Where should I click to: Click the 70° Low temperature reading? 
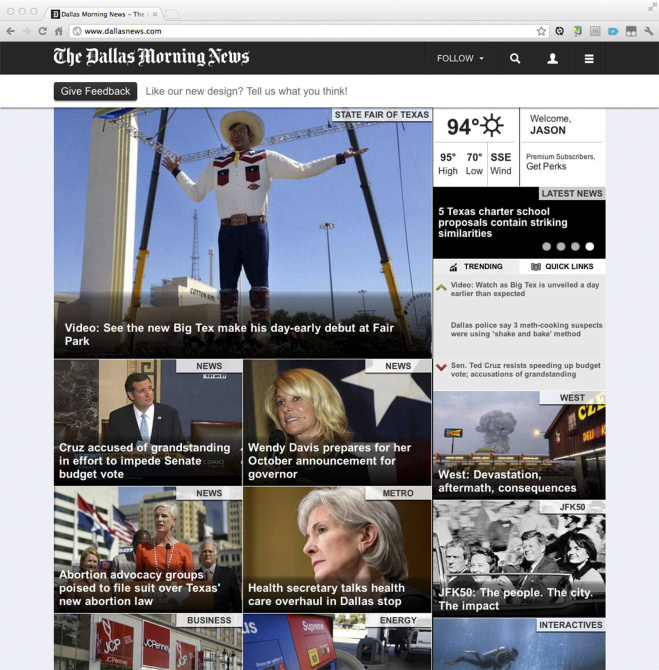474,164
